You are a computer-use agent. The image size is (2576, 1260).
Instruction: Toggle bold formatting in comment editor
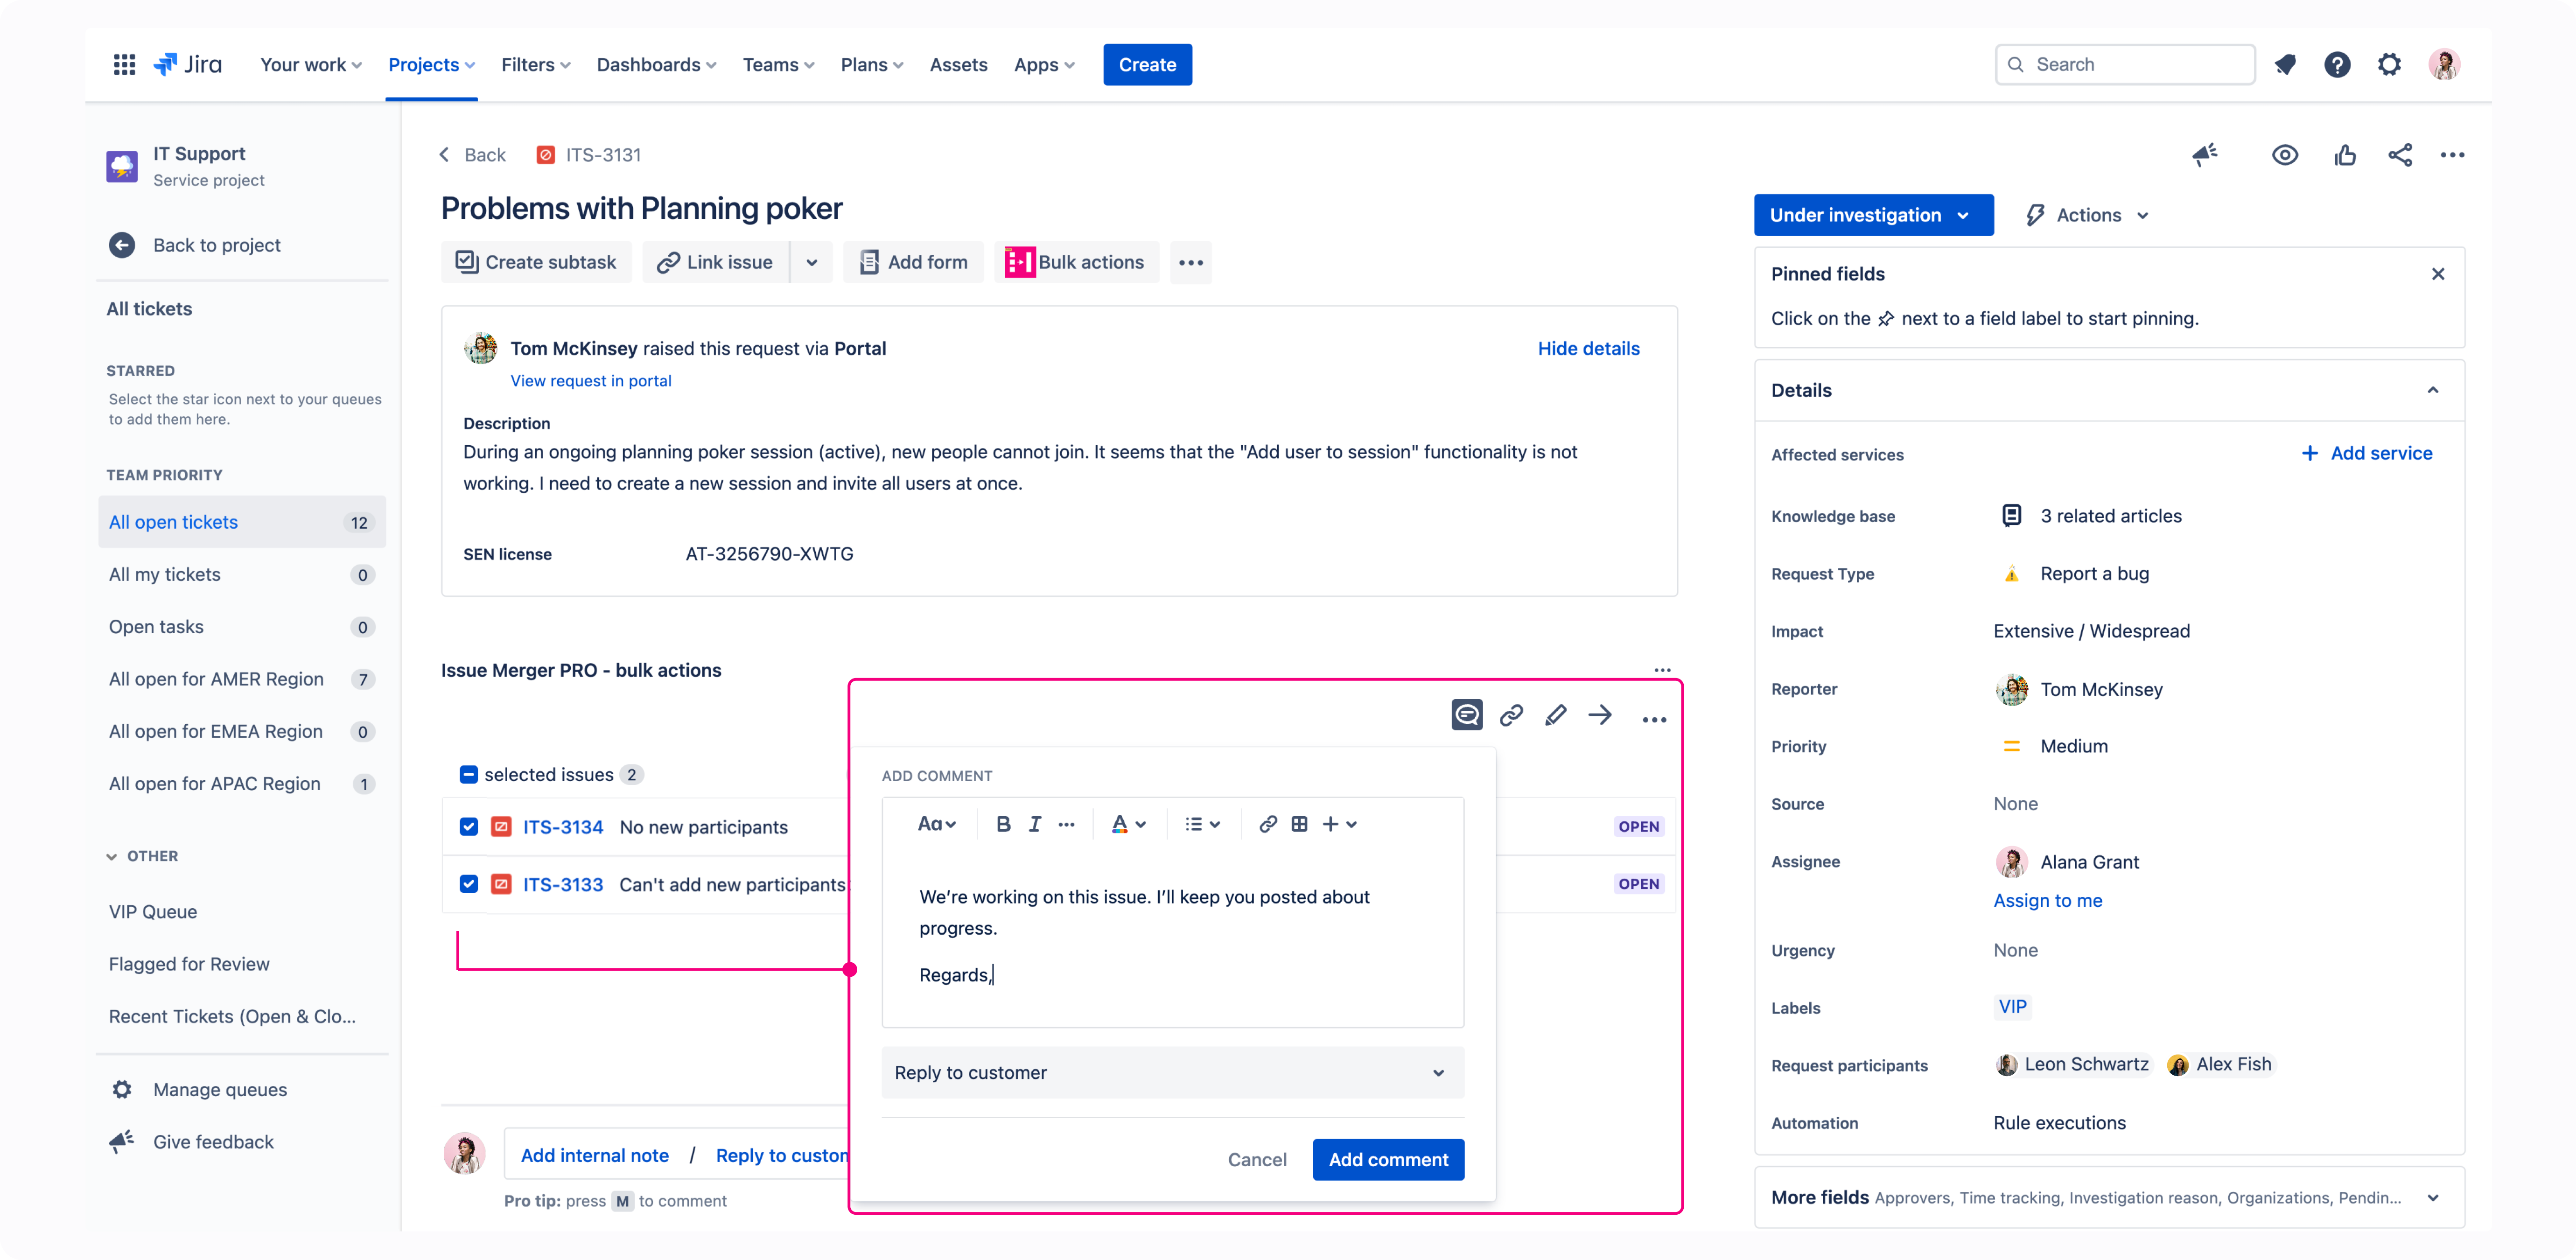[1003, 824]
